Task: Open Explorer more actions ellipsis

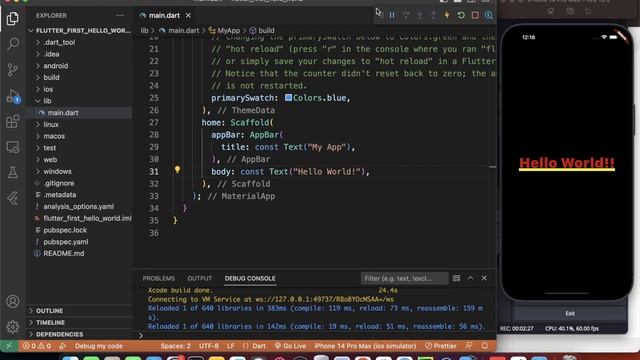Action: coord(120,16)
